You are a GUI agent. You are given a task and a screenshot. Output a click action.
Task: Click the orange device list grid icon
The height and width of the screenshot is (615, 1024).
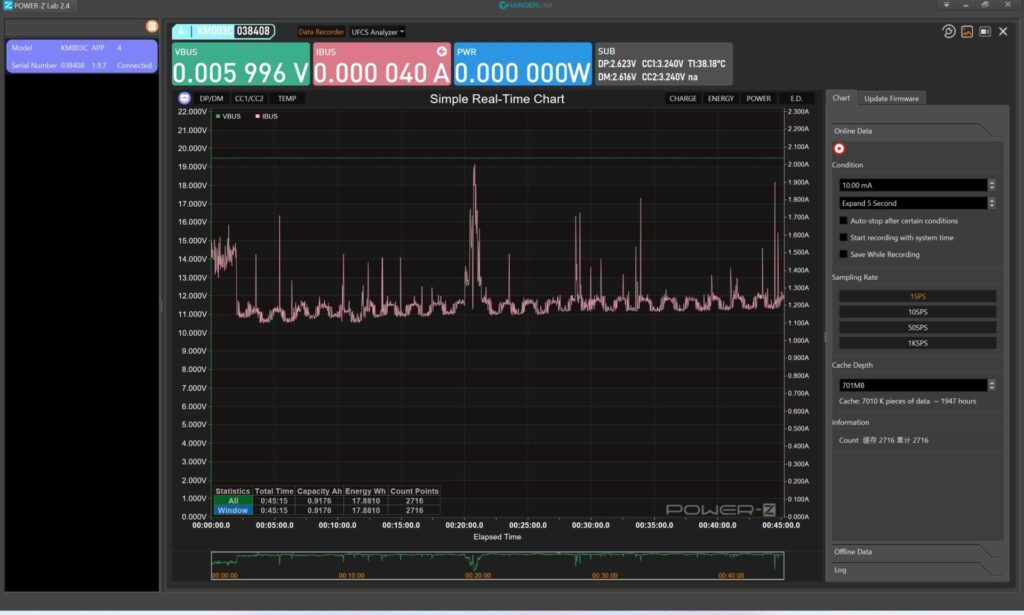[x=152, y=26]
